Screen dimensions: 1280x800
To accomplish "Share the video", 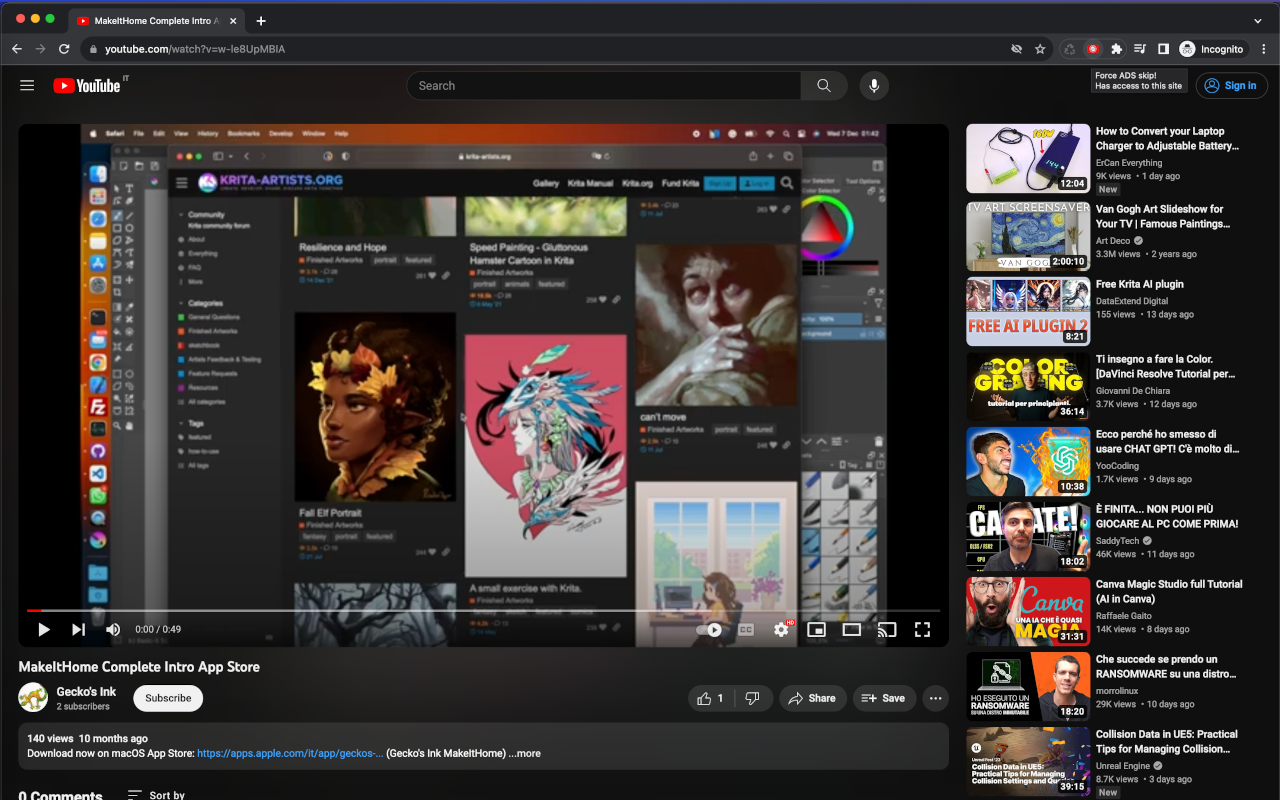I will [x=813, y=698].
